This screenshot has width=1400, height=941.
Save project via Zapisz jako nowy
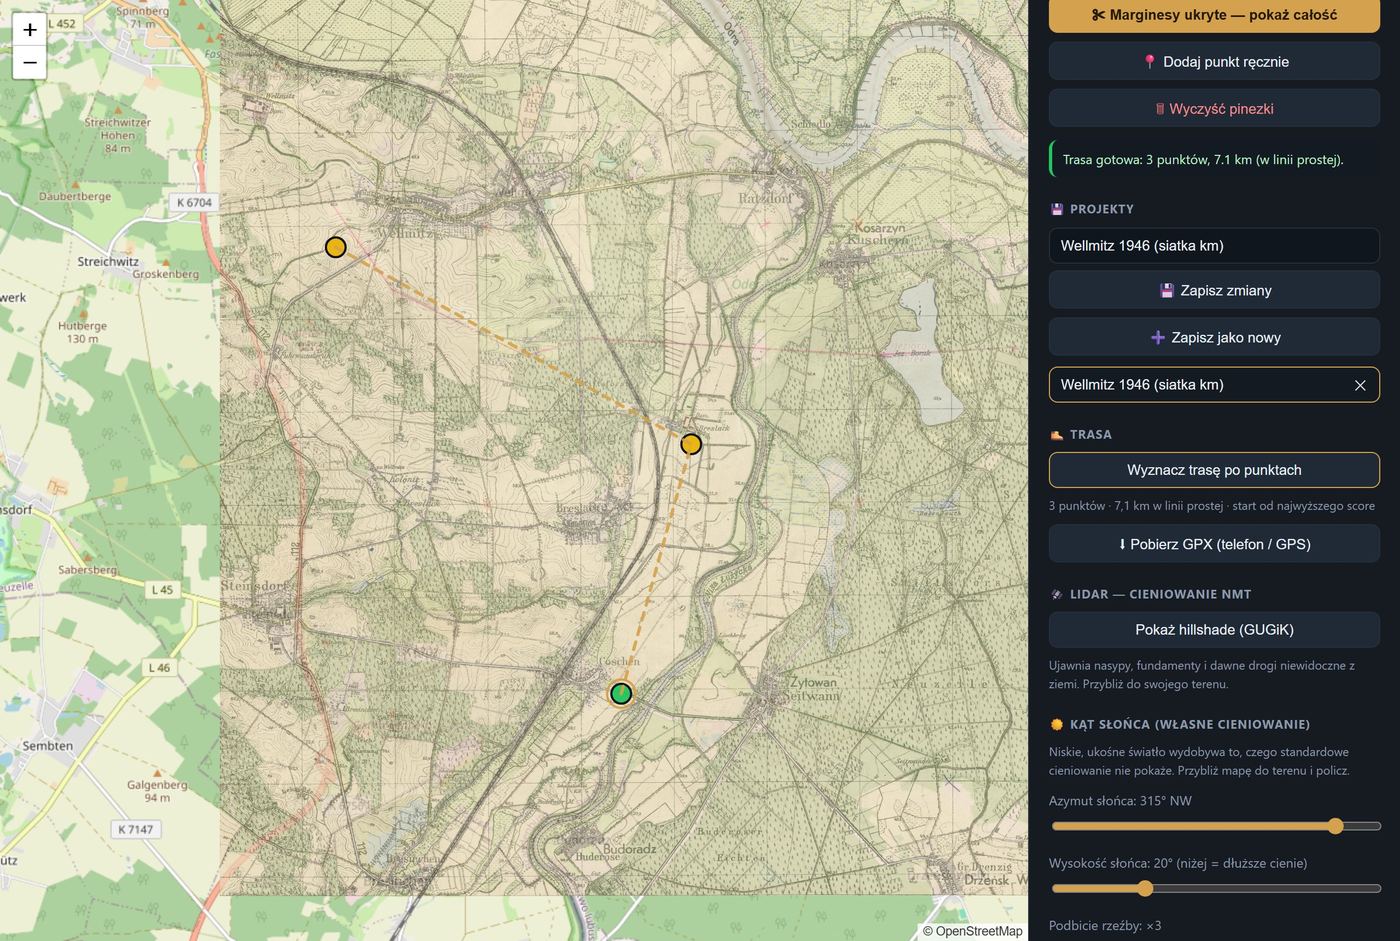coord(1214,338)
